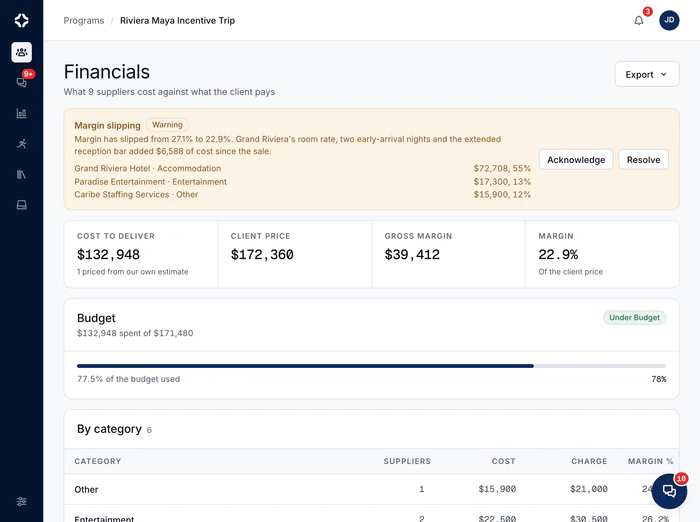The width and height of the screenshot is (700, 522).
Task: Click the Caribe Staffing Services · Other line
Action: (x=136, y=195)
